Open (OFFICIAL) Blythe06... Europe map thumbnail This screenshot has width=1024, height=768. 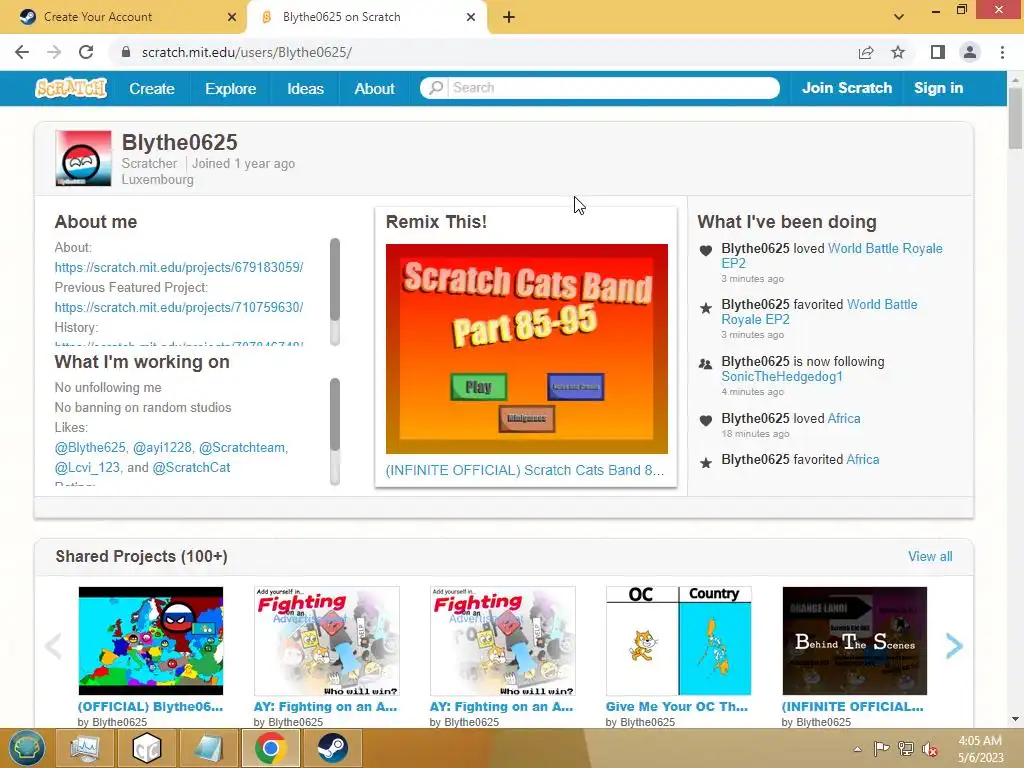(x=151, y=641)
